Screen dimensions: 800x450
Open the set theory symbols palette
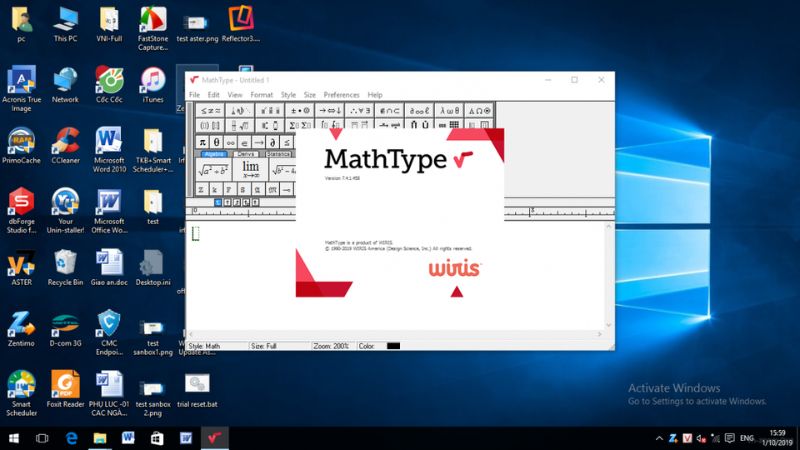click(389, 111)
